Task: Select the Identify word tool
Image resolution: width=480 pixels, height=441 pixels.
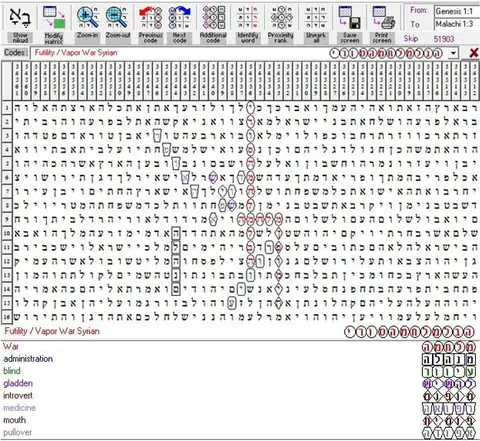Action: [248, 18]
